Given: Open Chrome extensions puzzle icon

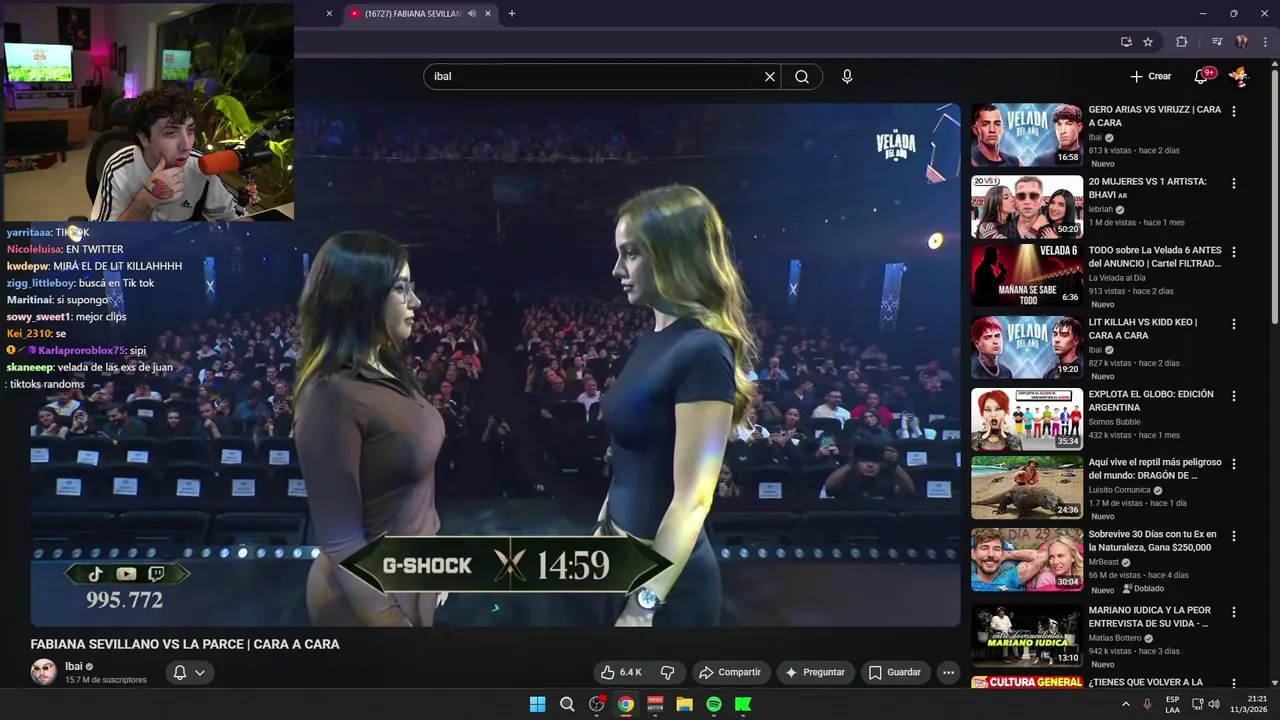Looking at the screenshot, I should coord(1182,42).
